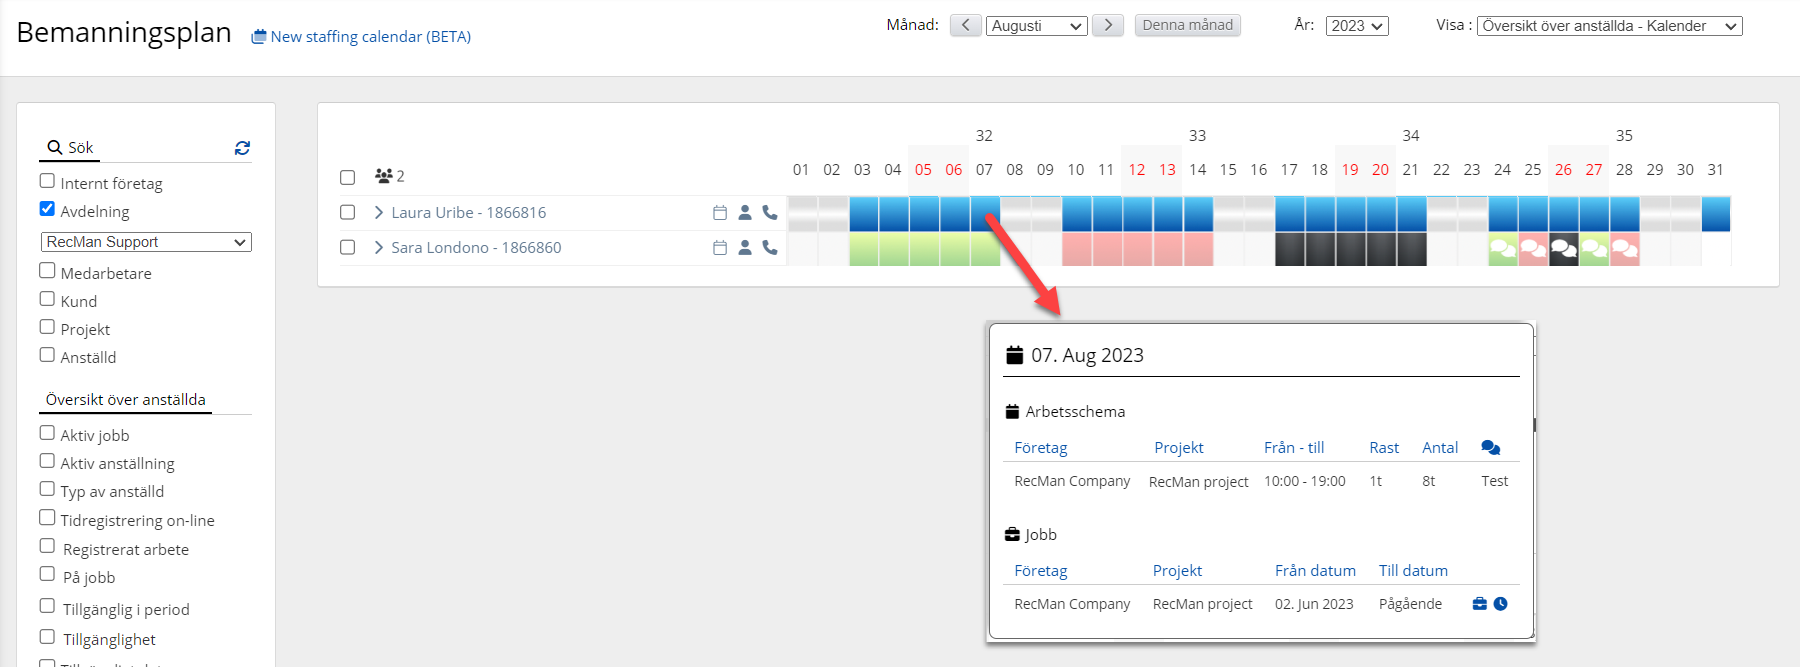Open the RecMan Support department dropdown
Viewport: 1800px width, 667px height.
coord(146,242)
